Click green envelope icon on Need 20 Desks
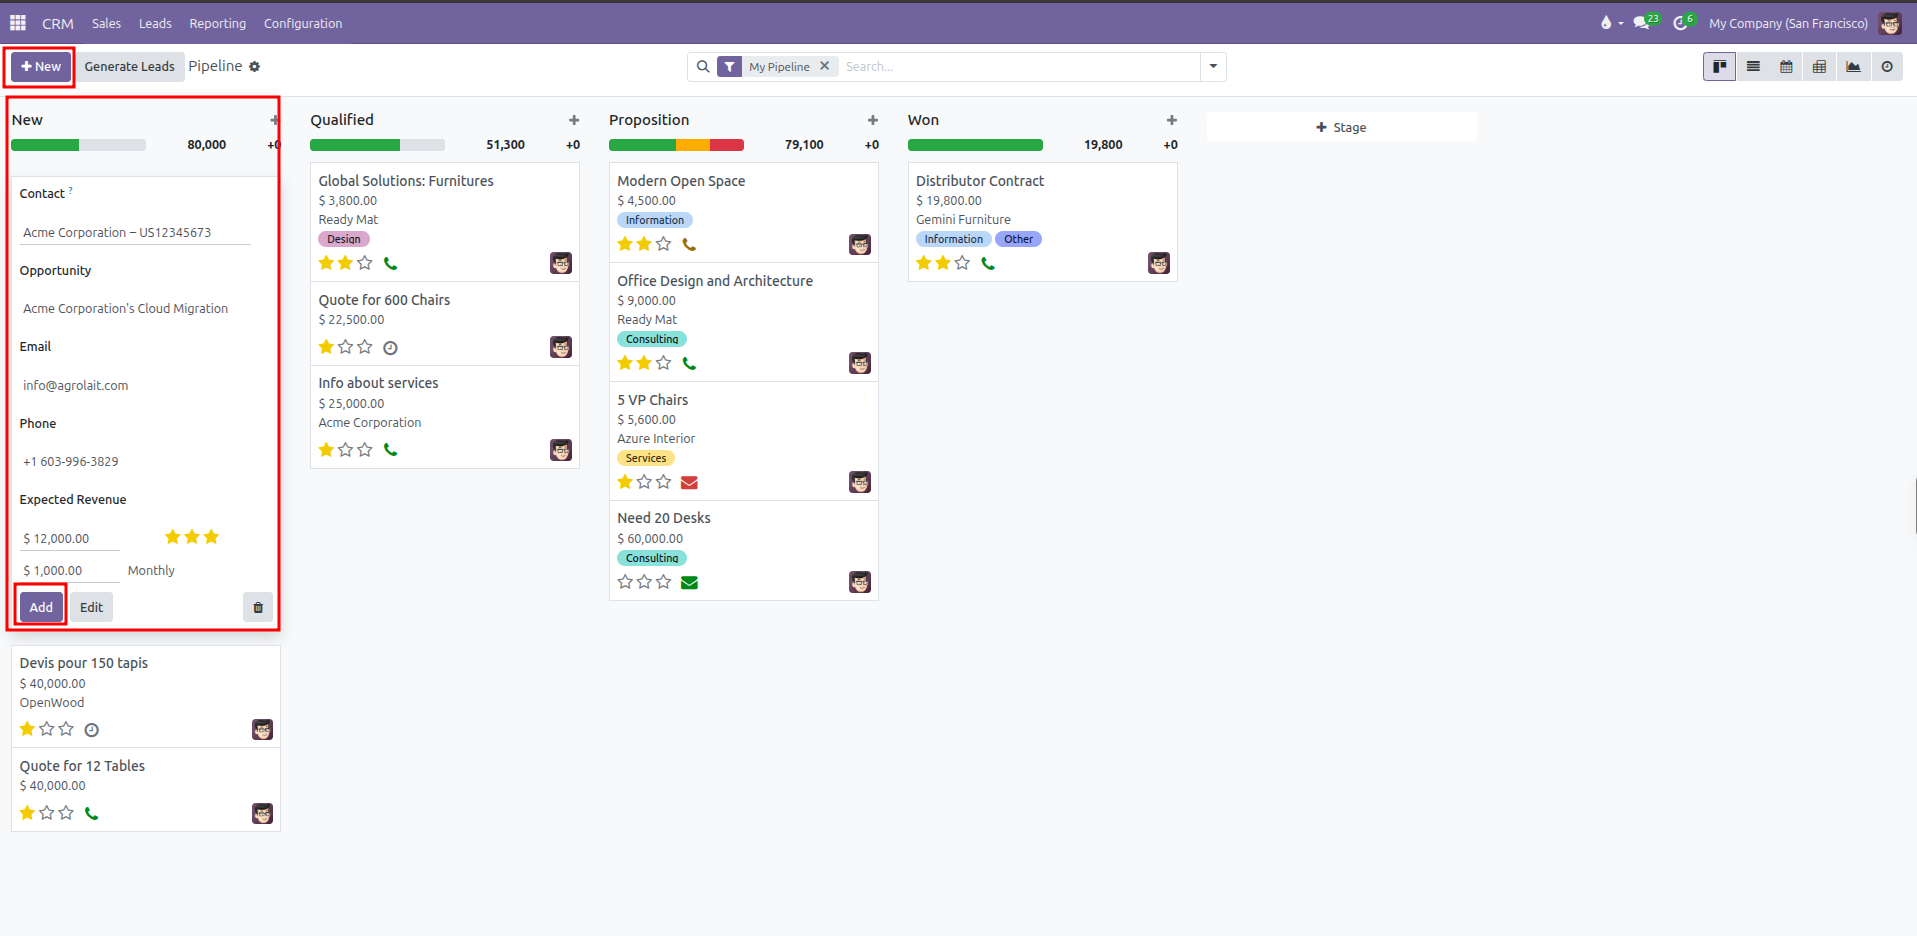 click(689, 583)
